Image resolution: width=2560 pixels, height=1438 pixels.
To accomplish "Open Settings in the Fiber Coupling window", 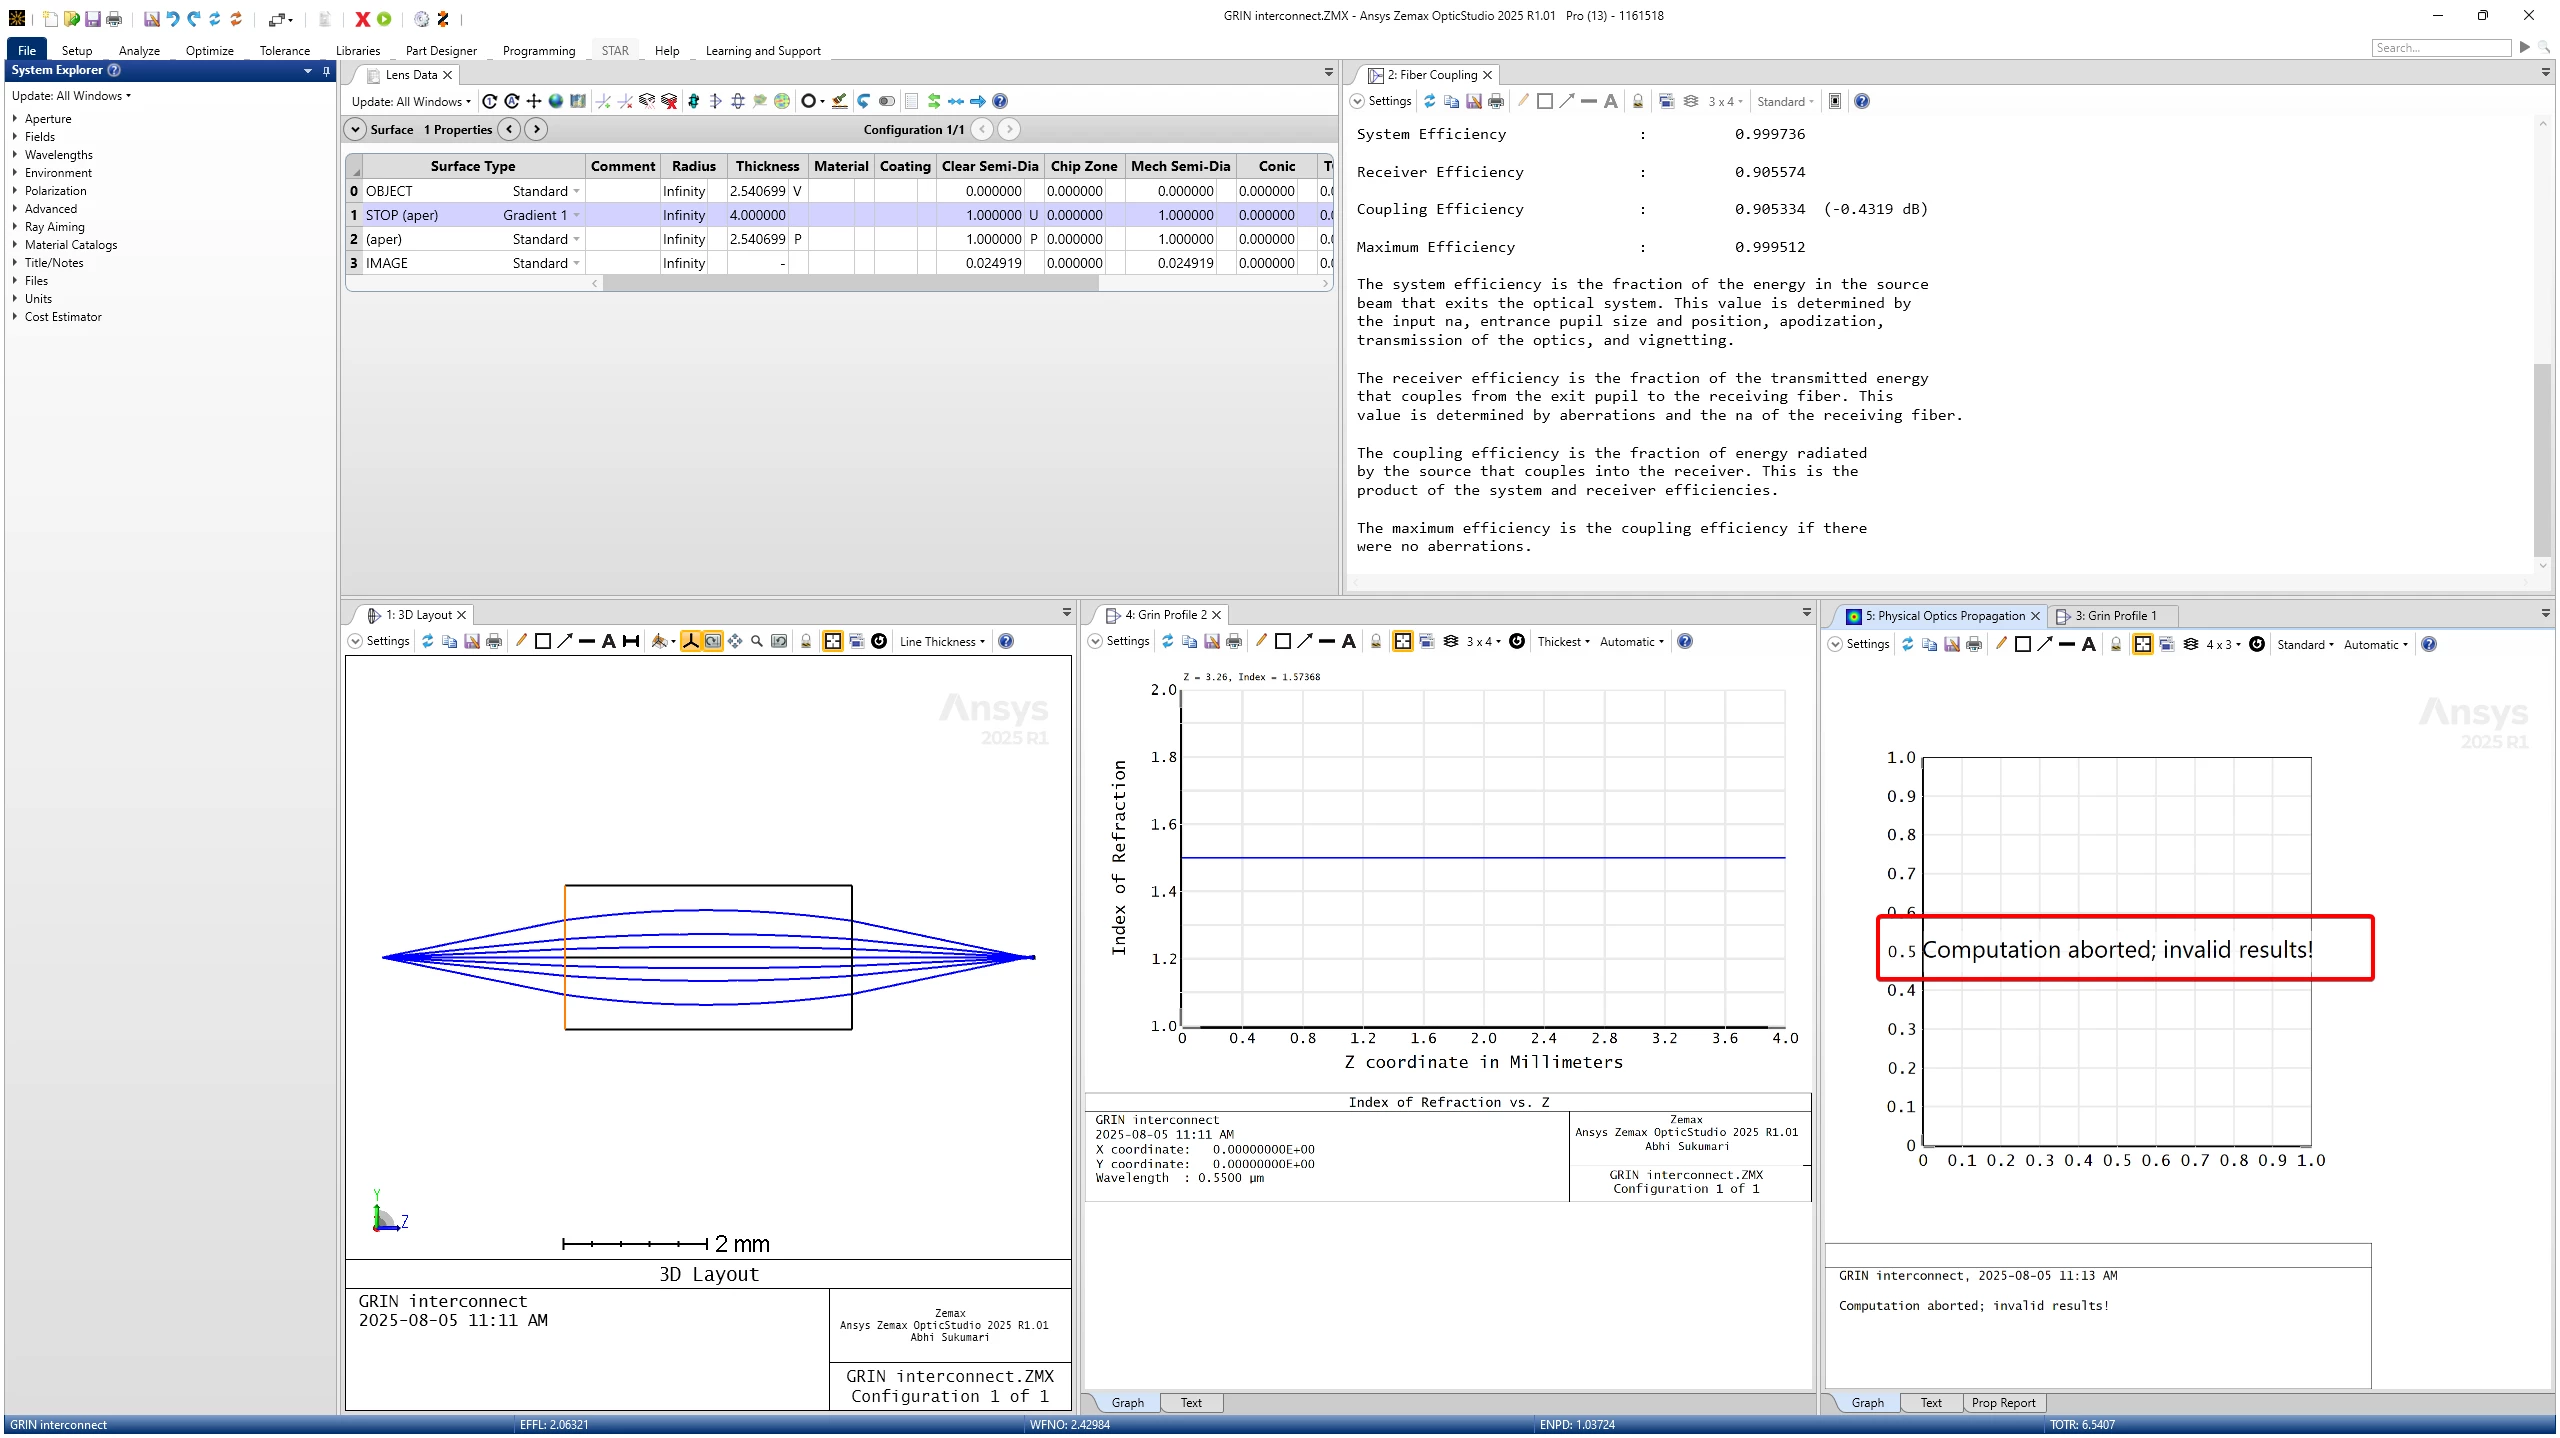I will [1380, 101].
